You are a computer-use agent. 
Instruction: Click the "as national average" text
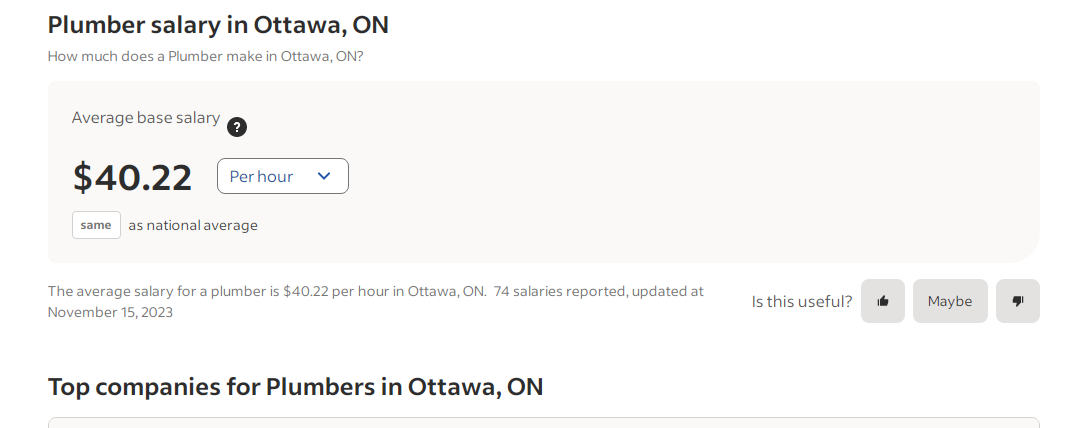tap(193, 225)
